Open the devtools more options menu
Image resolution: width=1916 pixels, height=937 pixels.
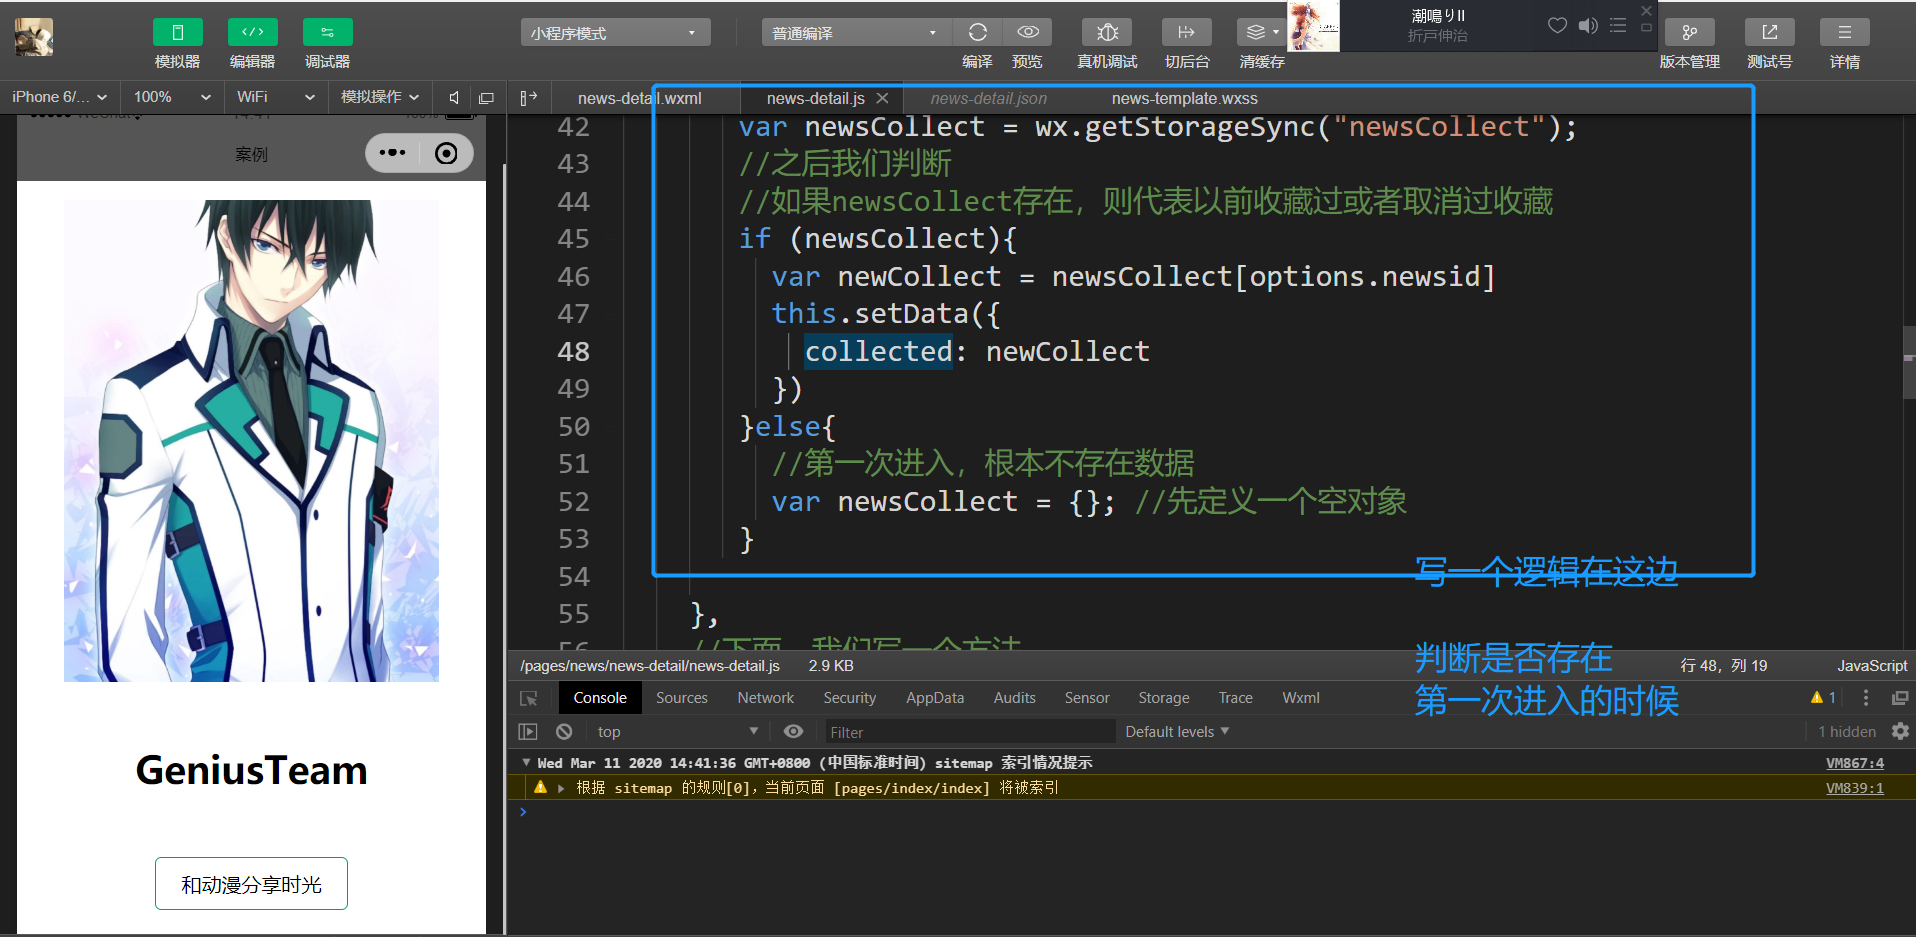click(1866, 698)
